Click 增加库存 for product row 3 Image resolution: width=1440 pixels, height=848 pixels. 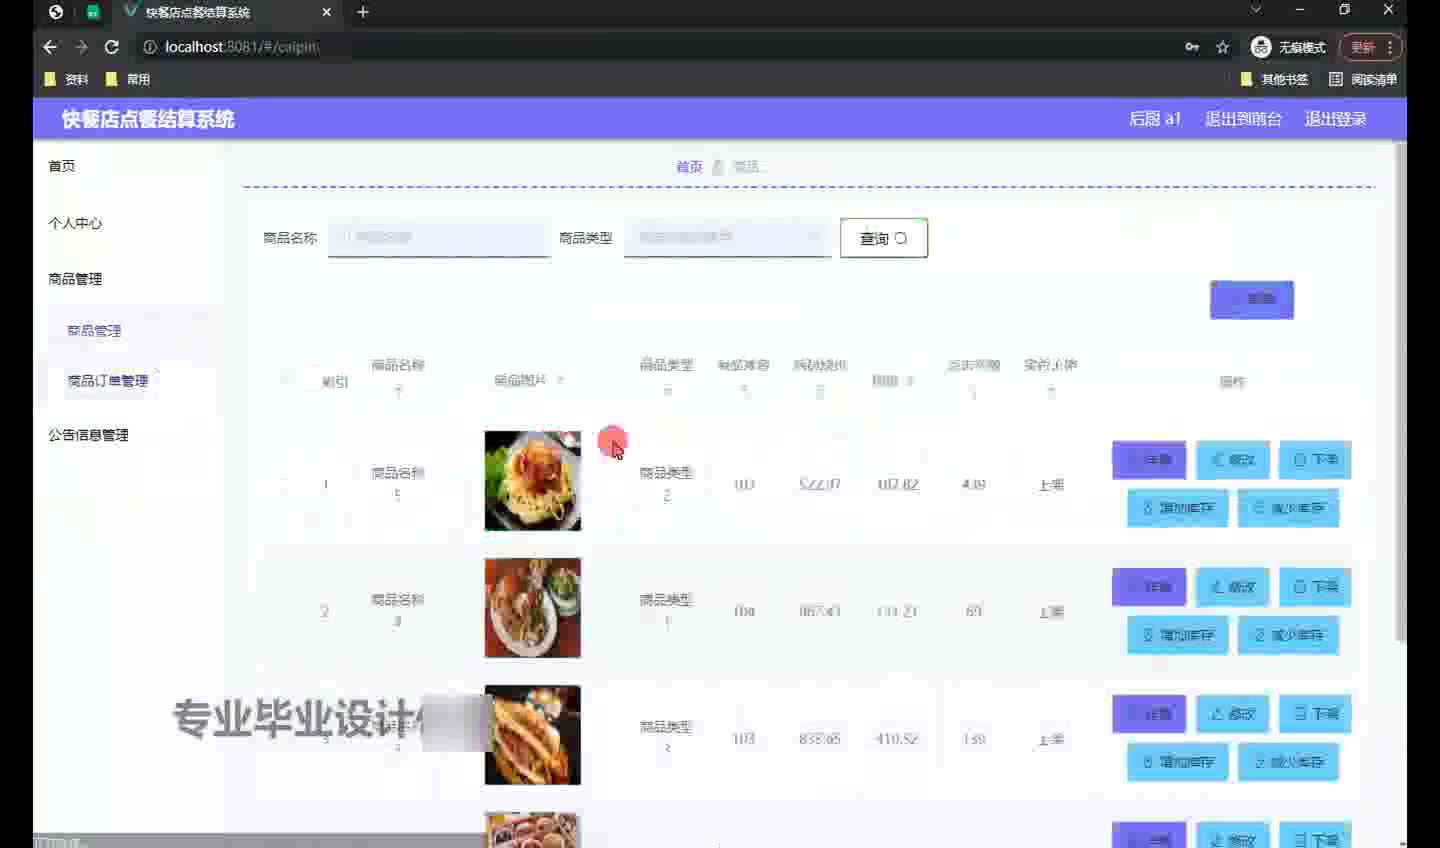point(1178,762)
